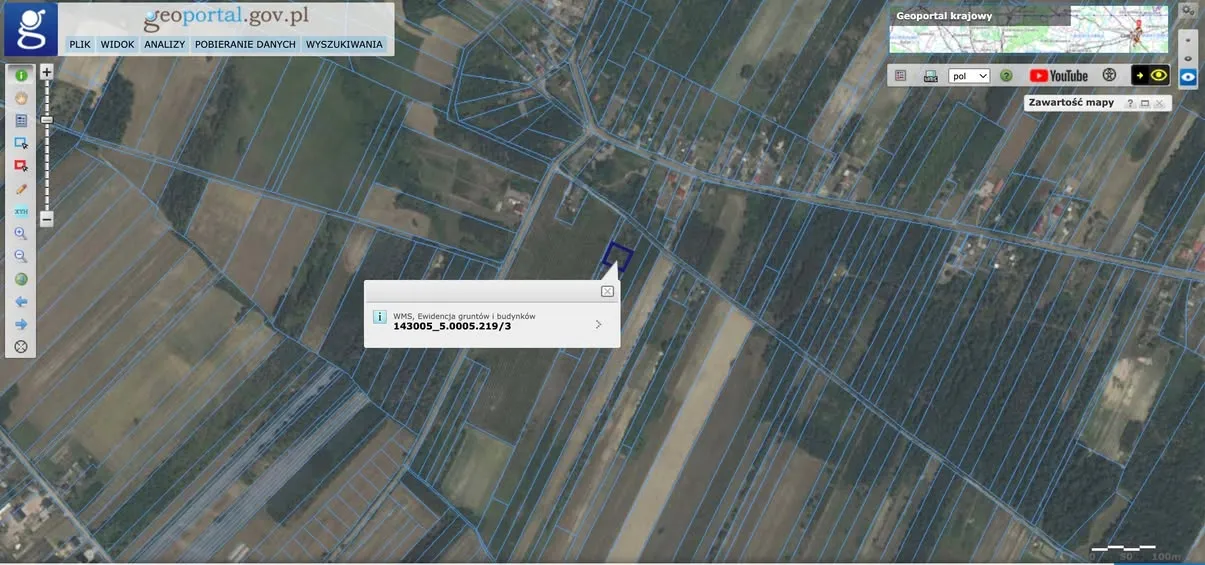The width and height of the screenshot is (1205, 565).
Task: Open the geoportal logo home
Action: click(x=30, y=28)
